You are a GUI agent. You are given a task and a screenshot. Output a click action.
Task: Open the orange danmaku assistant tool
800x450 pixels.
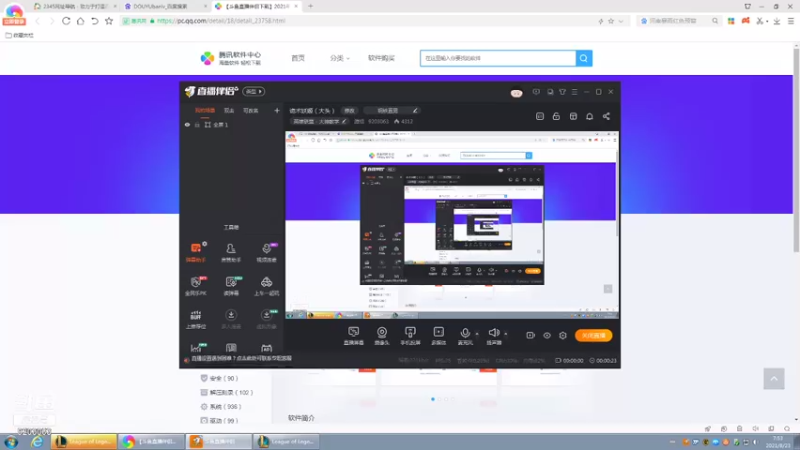(196, 253)
